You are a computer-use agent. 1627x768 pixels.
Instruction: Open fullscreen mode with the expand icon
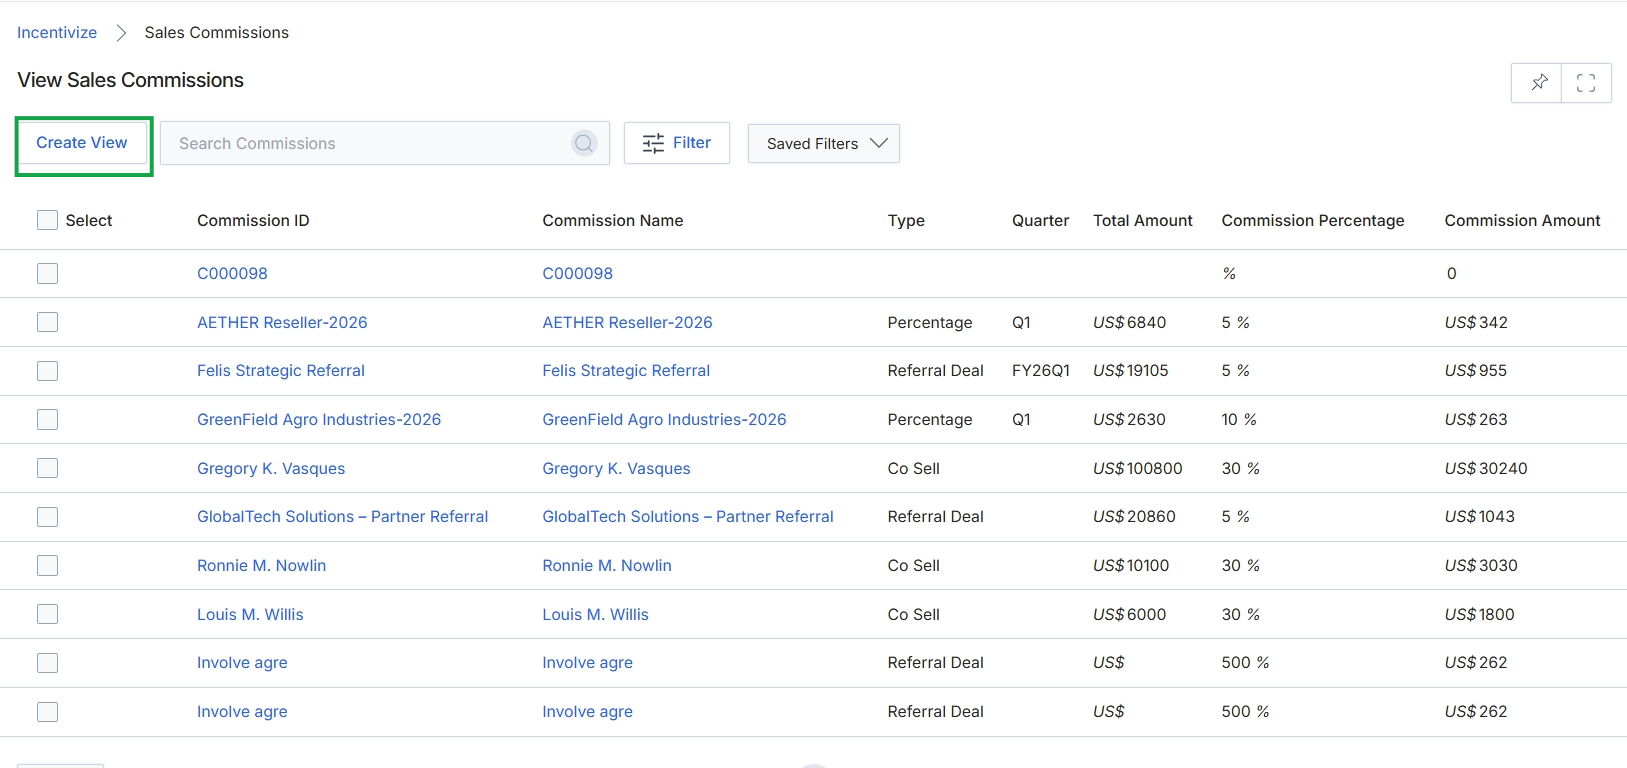[x=1586, y=83]
